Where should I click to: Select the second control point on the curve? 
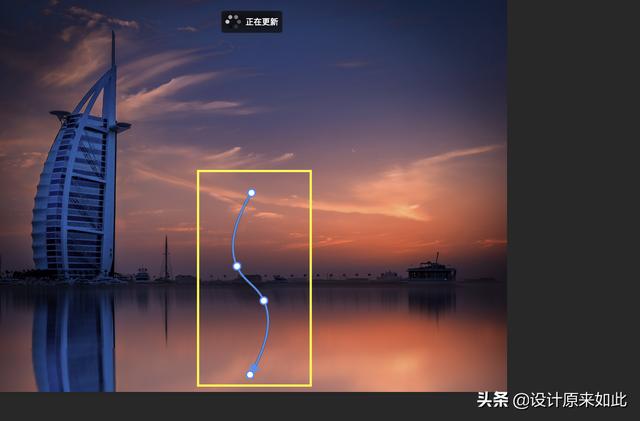pos(237,266)
